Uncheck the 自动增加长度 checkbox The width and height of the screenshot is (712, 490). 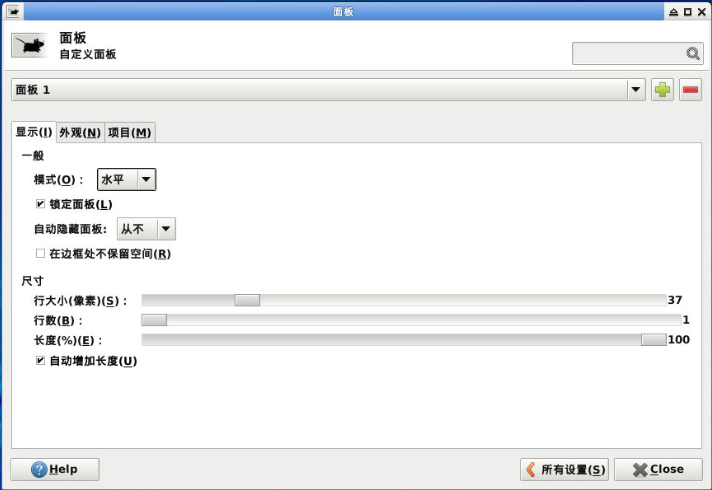(x=41, y=360)
